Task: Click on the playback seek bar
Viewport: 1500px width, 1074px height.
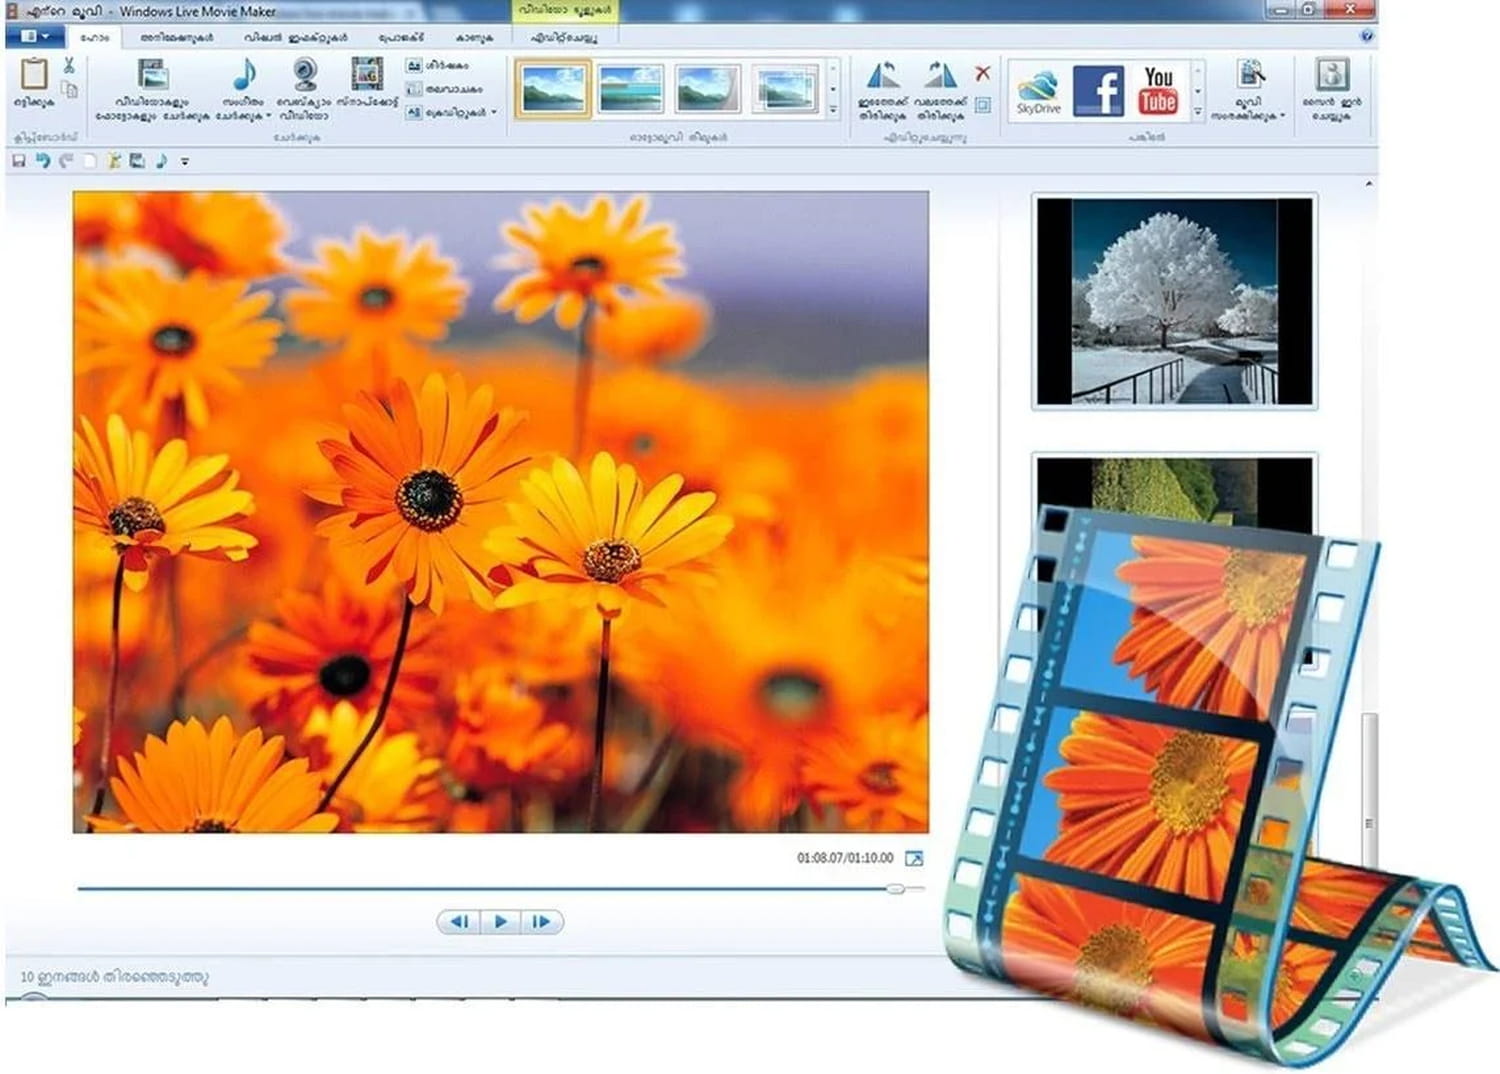Action: (500, 887)
